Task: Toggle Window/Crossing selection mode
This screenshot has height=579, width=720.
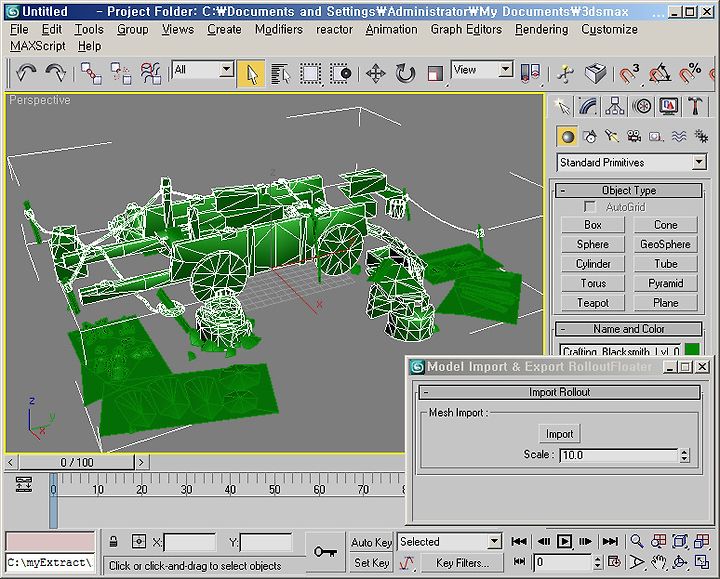Action: click(341, 74)
